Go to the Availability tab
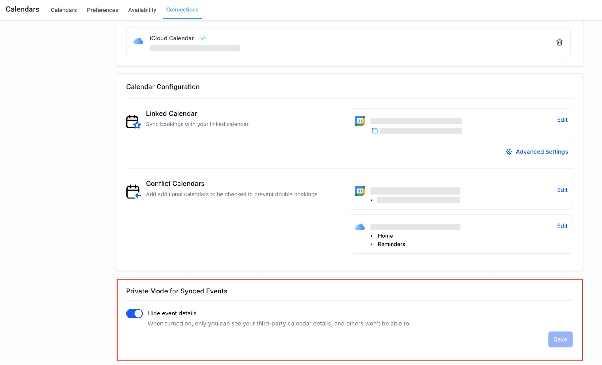602x365 pixels. pyautogui.click(x=142, y=10)
